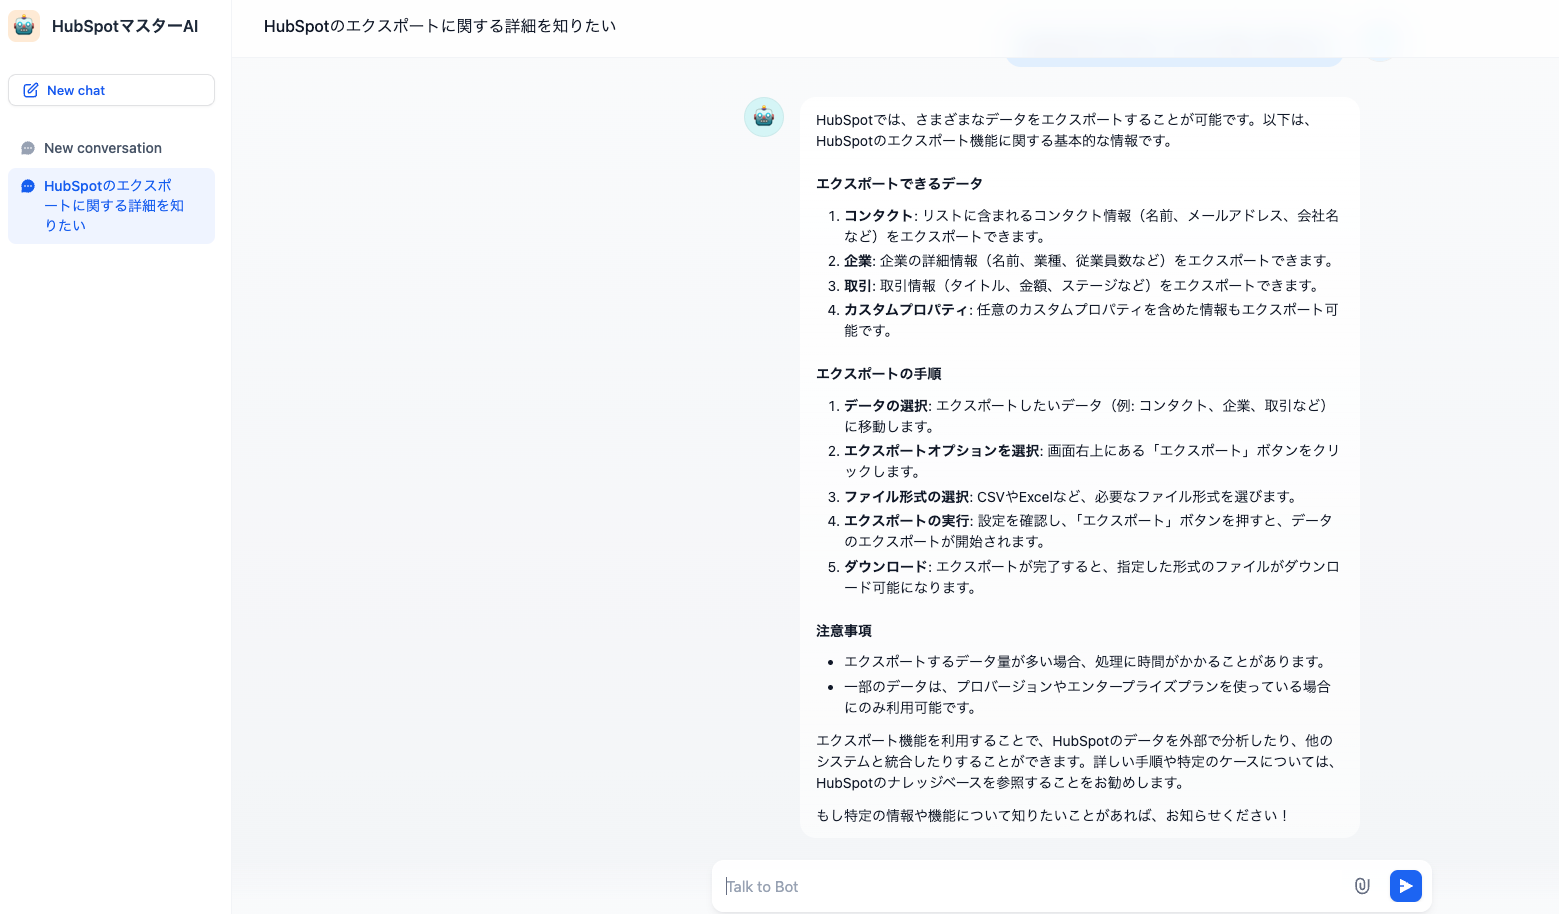1559x914 pixels.
Task: Click the コンタクト list item text
Action: coord(1091,226)
